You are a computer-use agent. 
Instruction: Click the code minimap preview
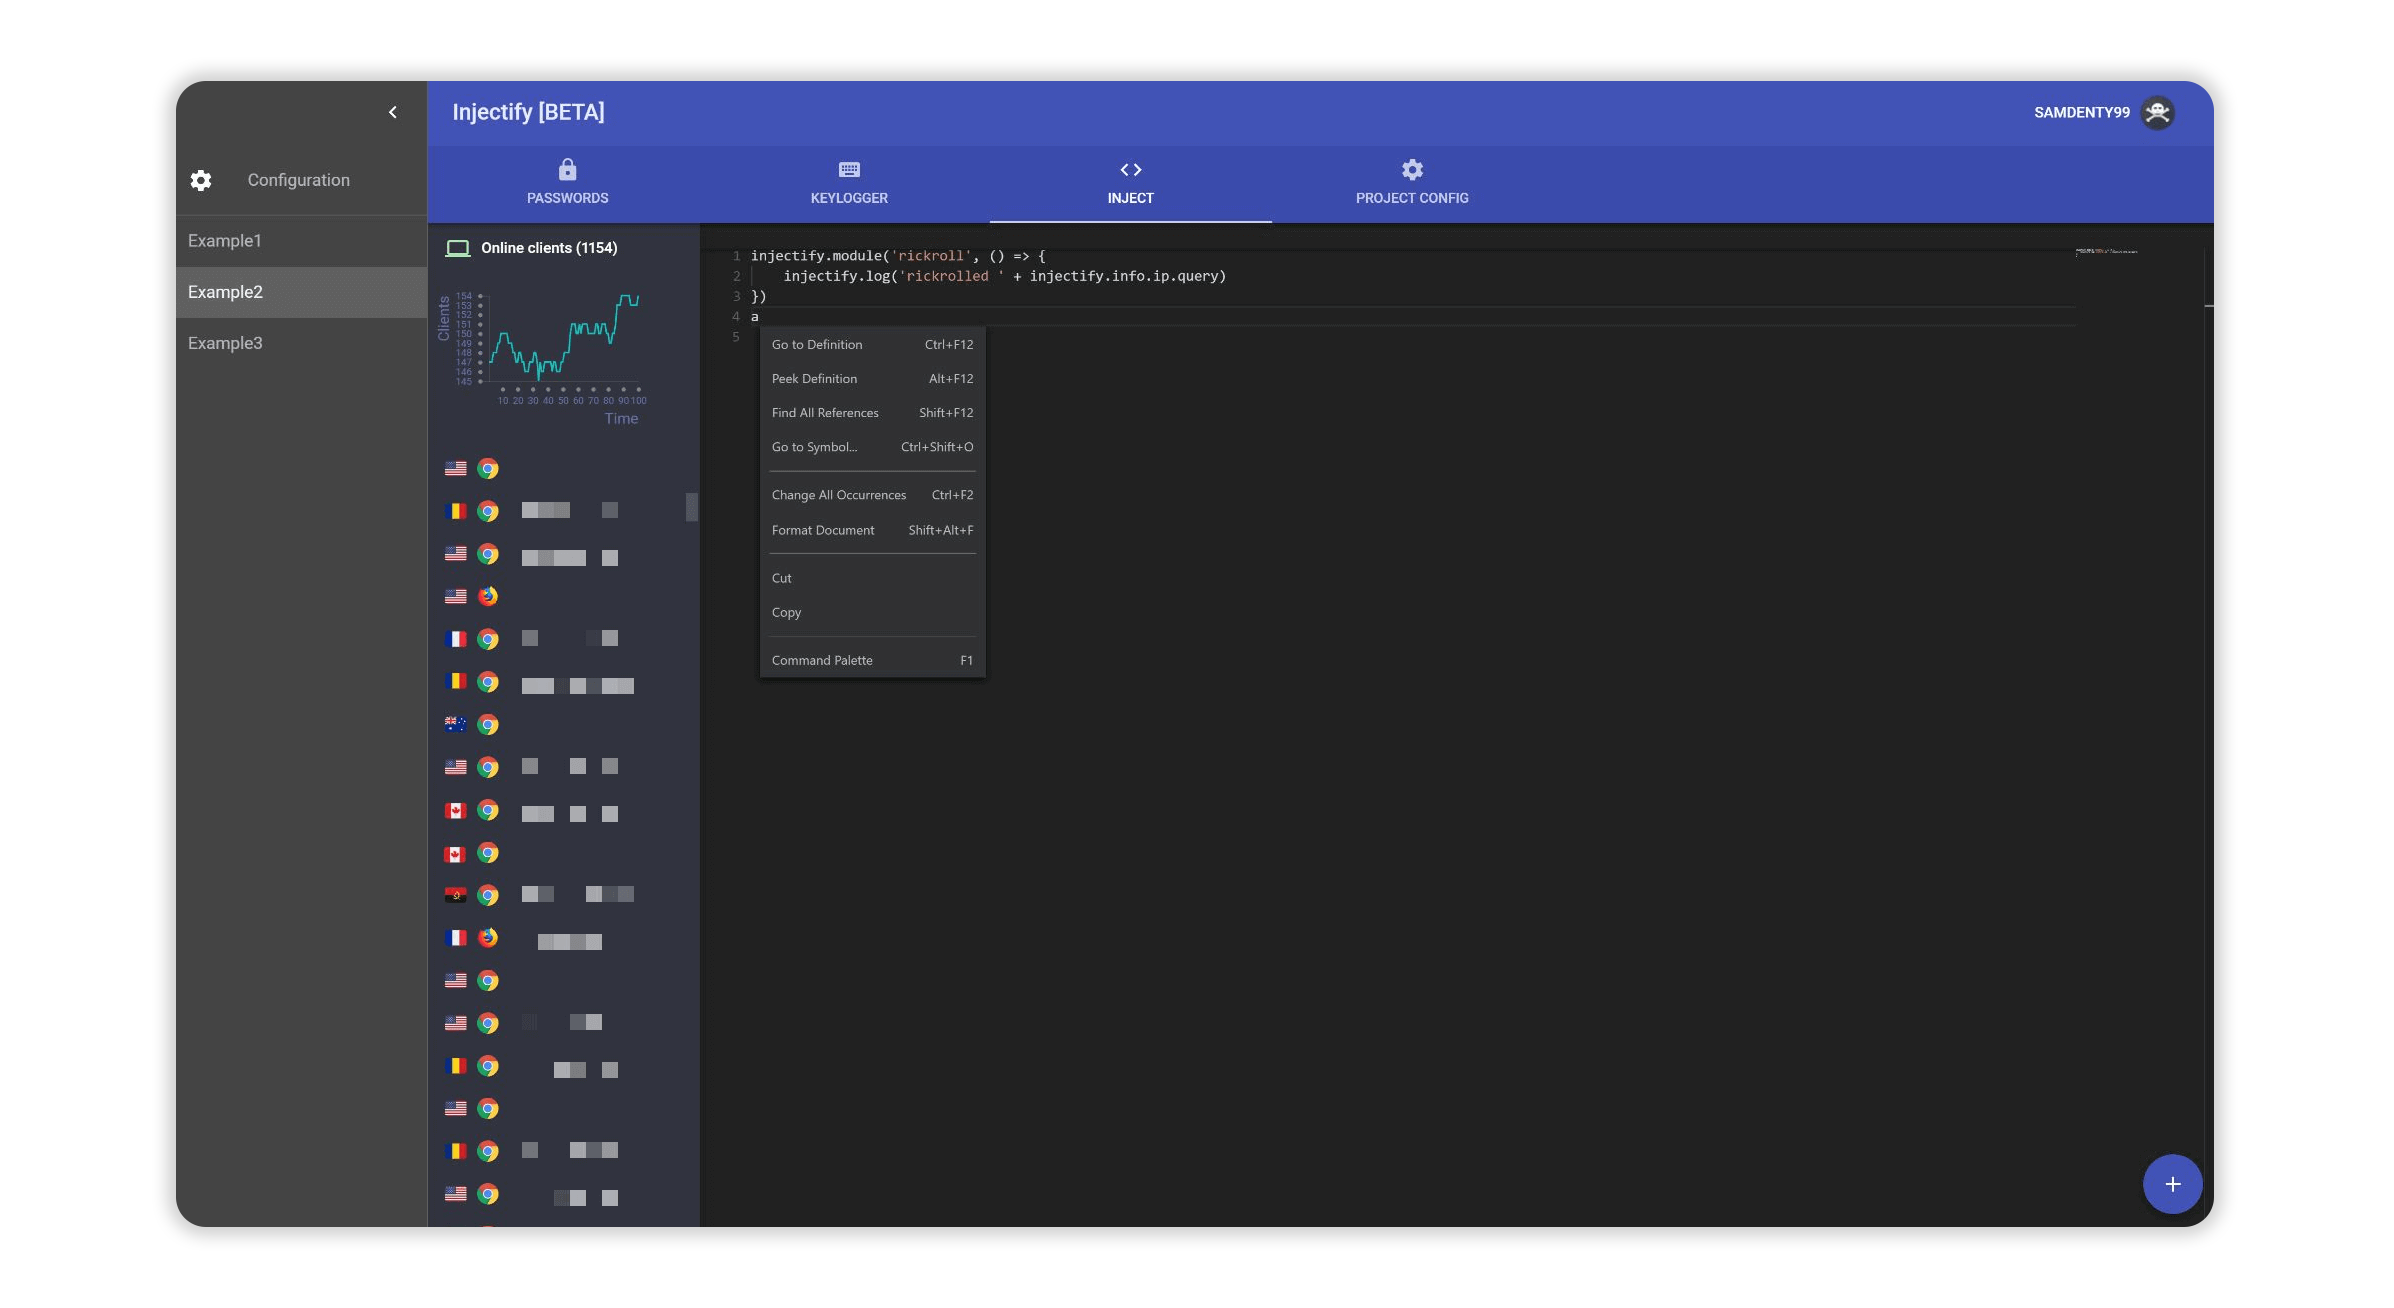pos(2105,252)
